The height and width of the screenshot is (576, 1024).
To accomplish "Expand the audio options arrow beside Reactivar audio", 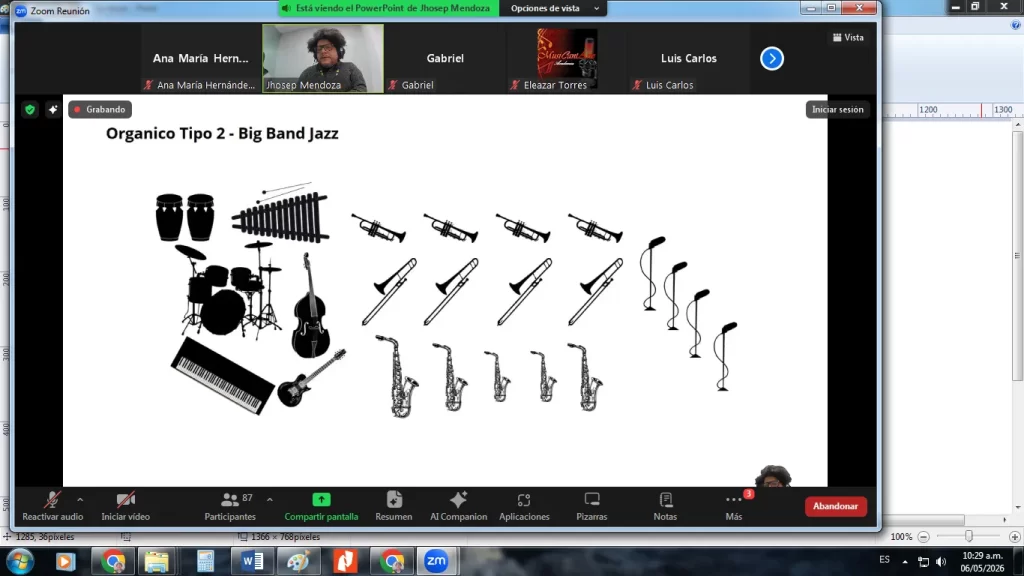I will pyautogui.click(x=80, y=500).
